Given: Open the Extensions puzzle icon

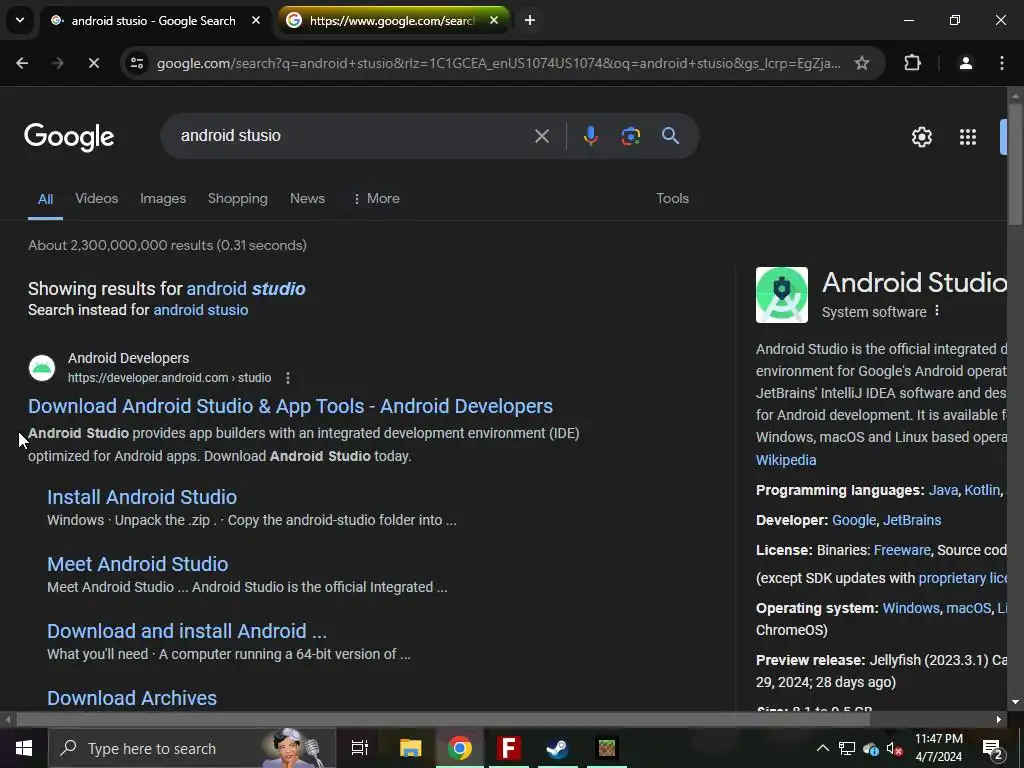Looking at the screenshot, I should coord(912,63).
